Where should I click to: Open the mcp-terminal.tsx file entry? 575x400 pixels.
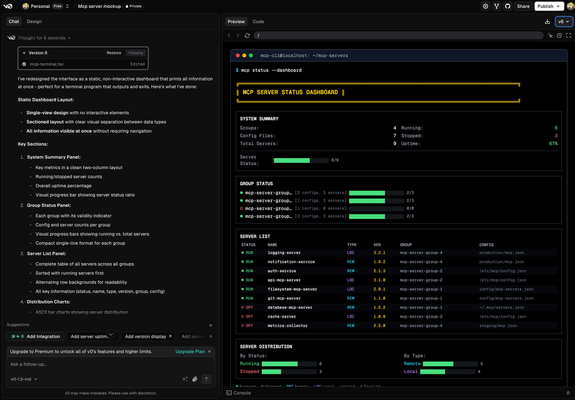coord(84,64)
